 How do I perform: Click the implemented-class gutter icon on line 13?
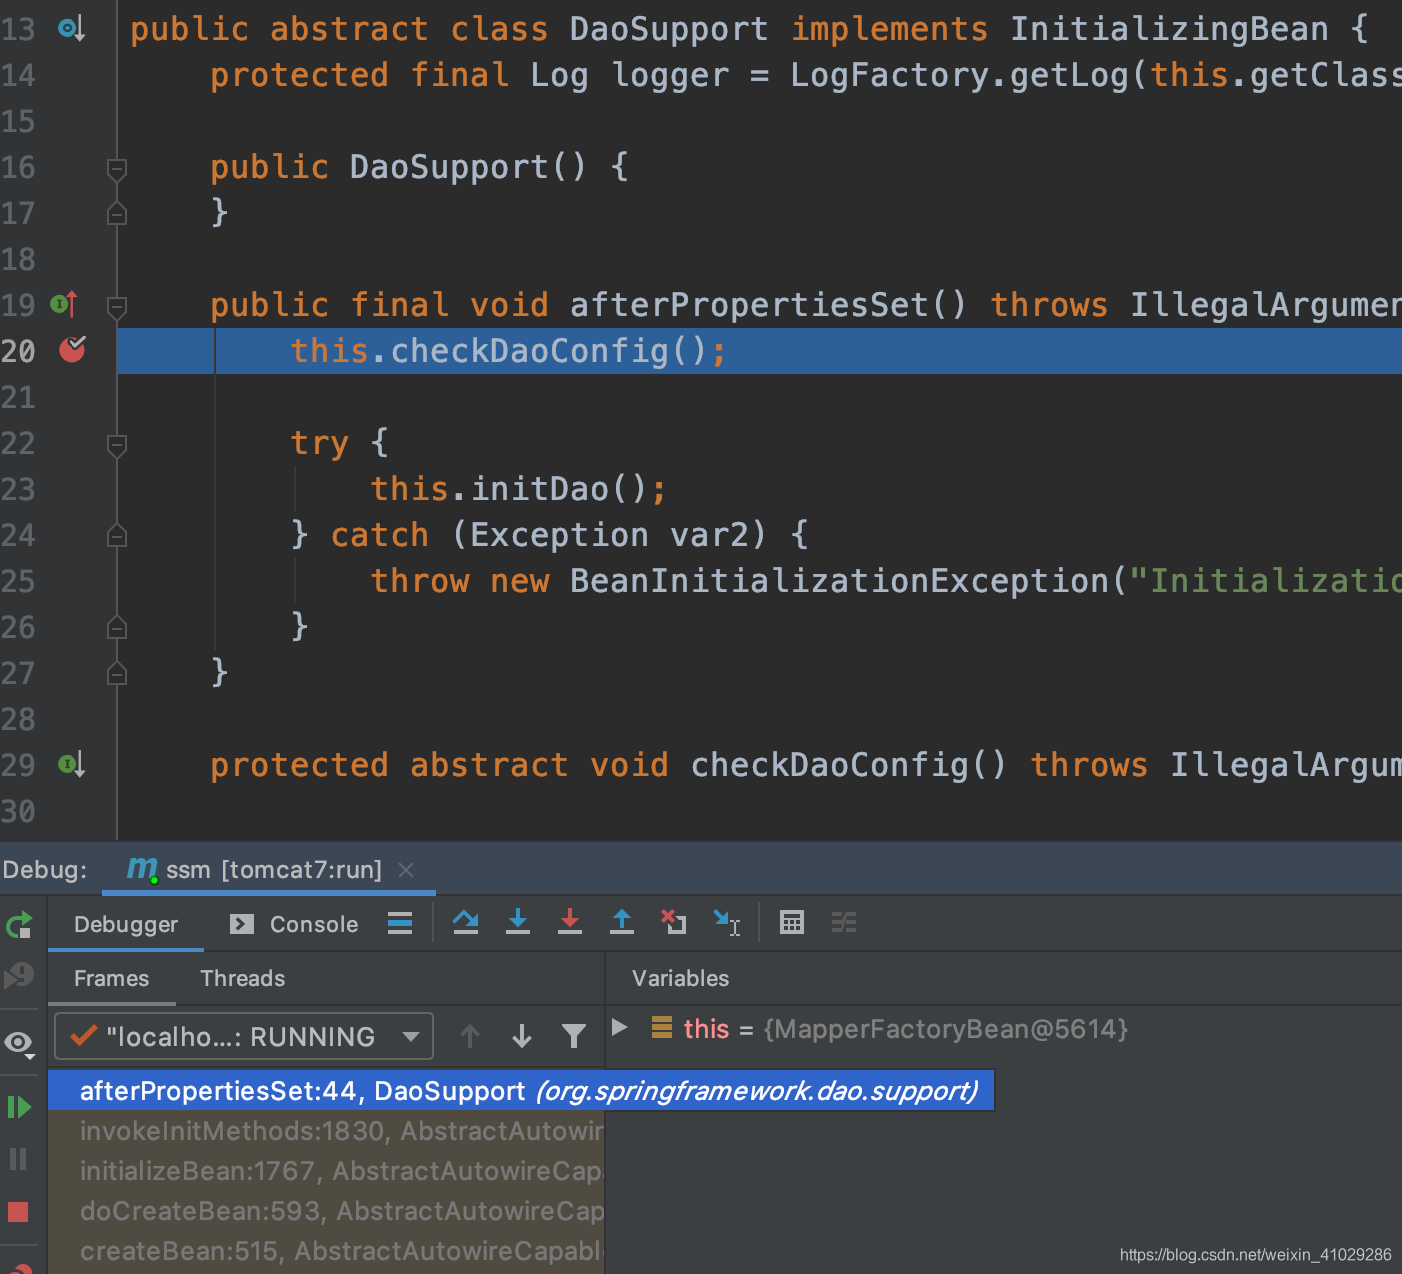[x=71, y=29]
